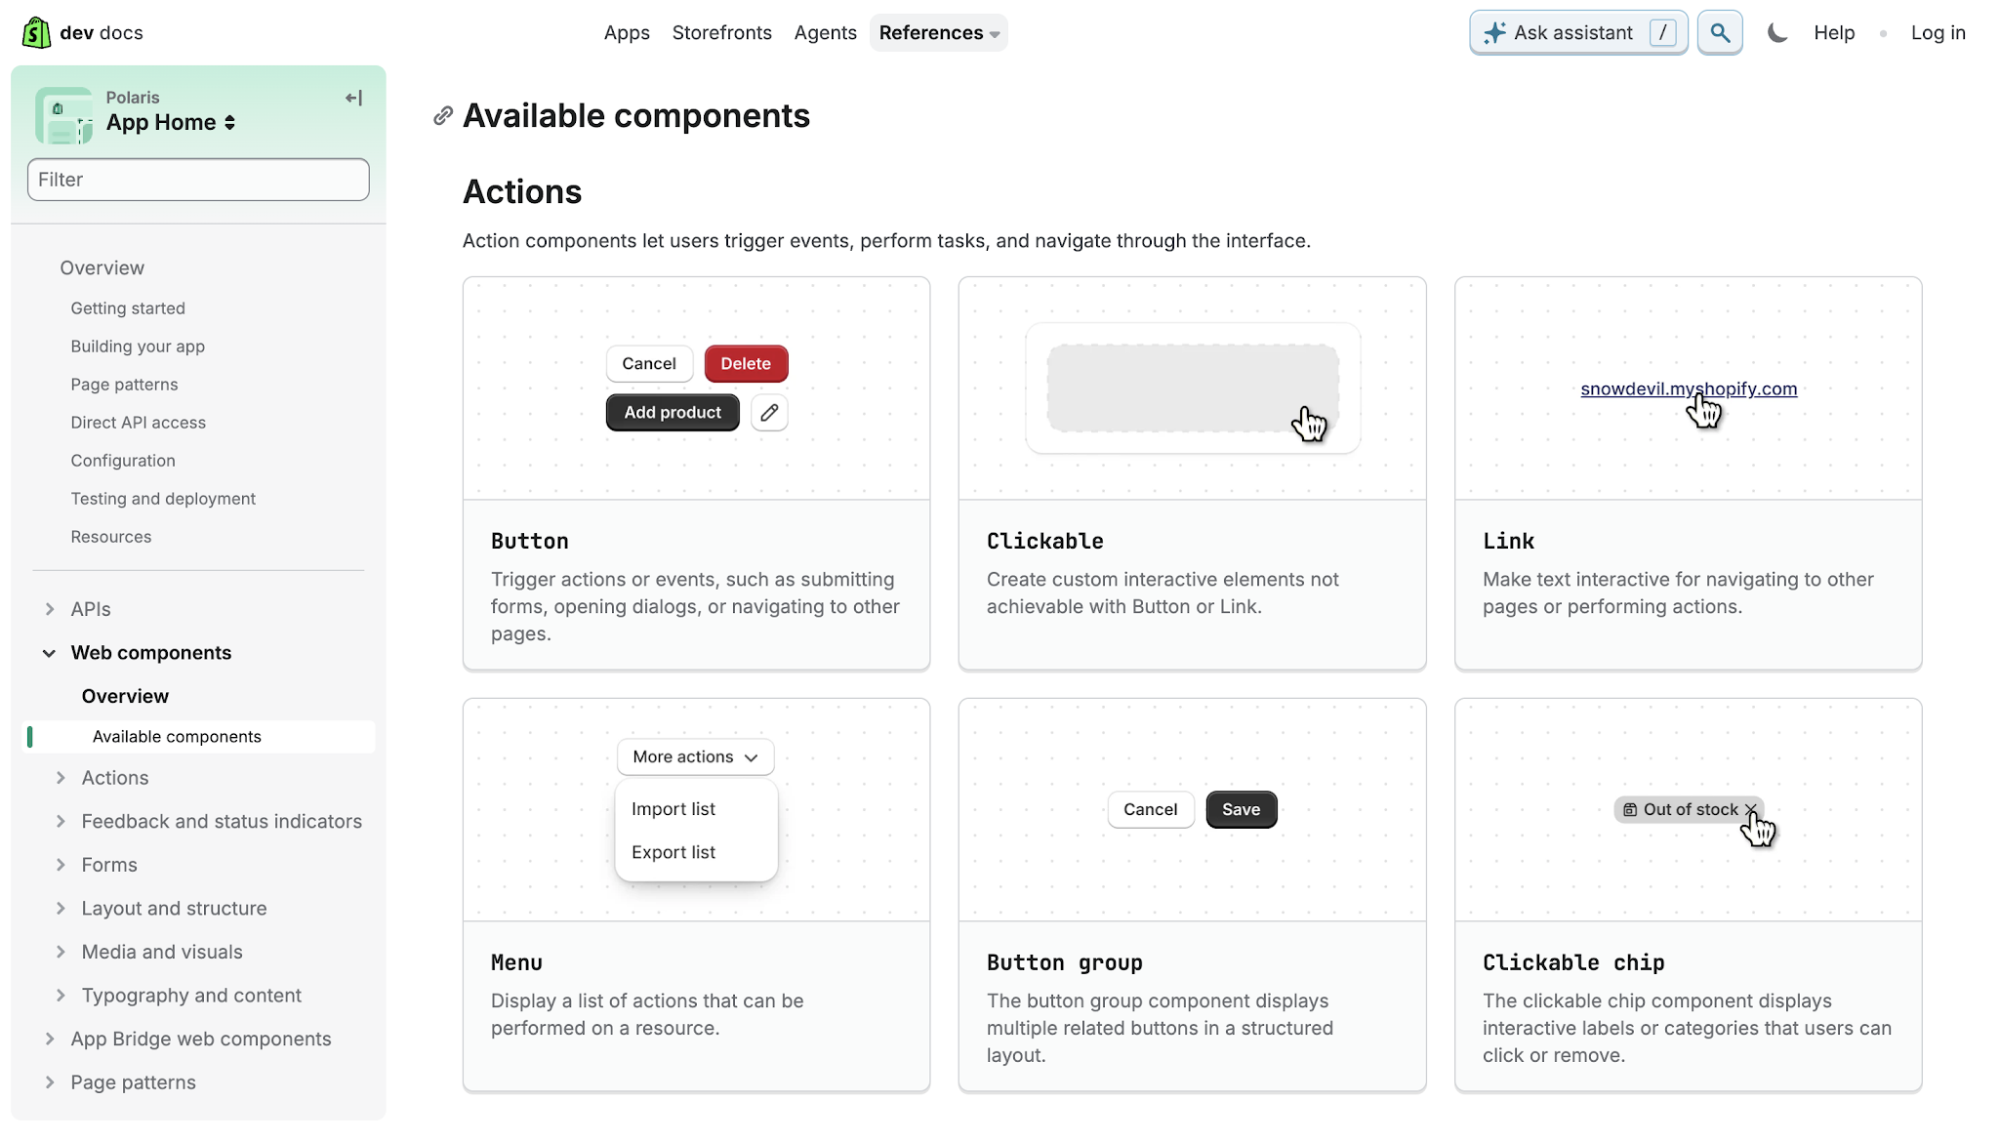Remove the Out of stock chip
Image resolution: width=1999 pixels, height=1132 pixels.
1750,809
